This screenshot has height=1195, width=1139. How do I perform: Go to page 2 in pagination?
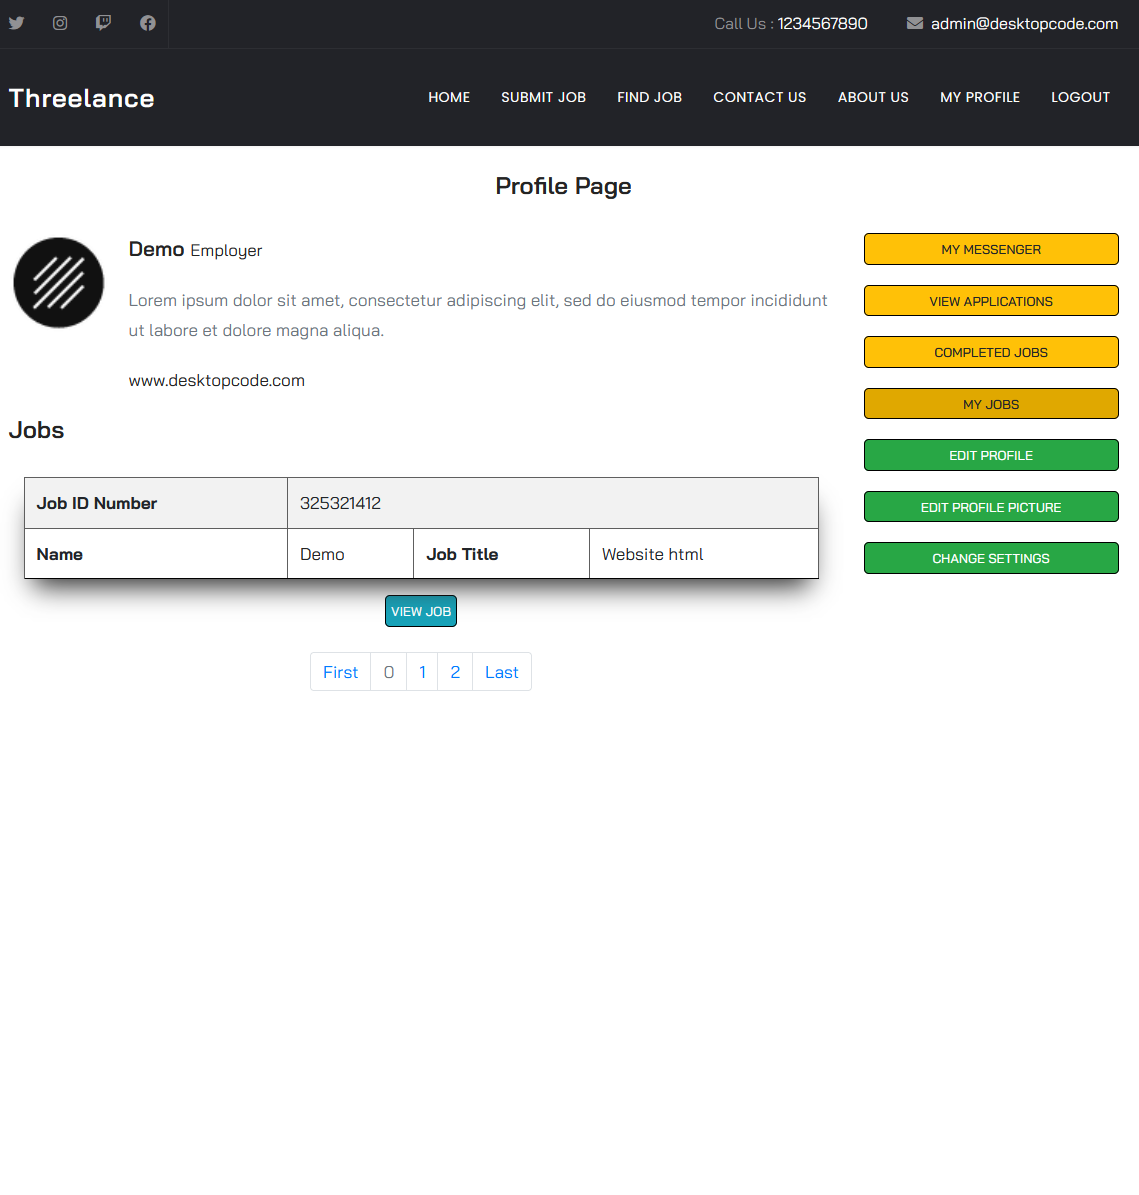click(455, 672)
